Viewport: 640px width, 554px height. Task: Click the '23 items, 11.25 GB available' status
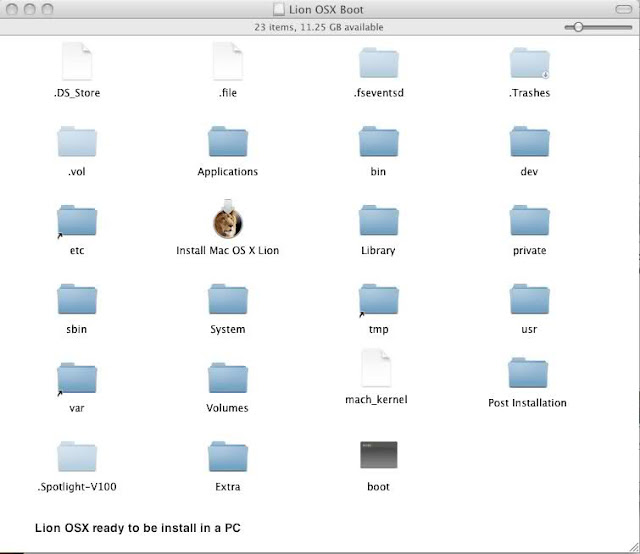click(x=319, y=27)
